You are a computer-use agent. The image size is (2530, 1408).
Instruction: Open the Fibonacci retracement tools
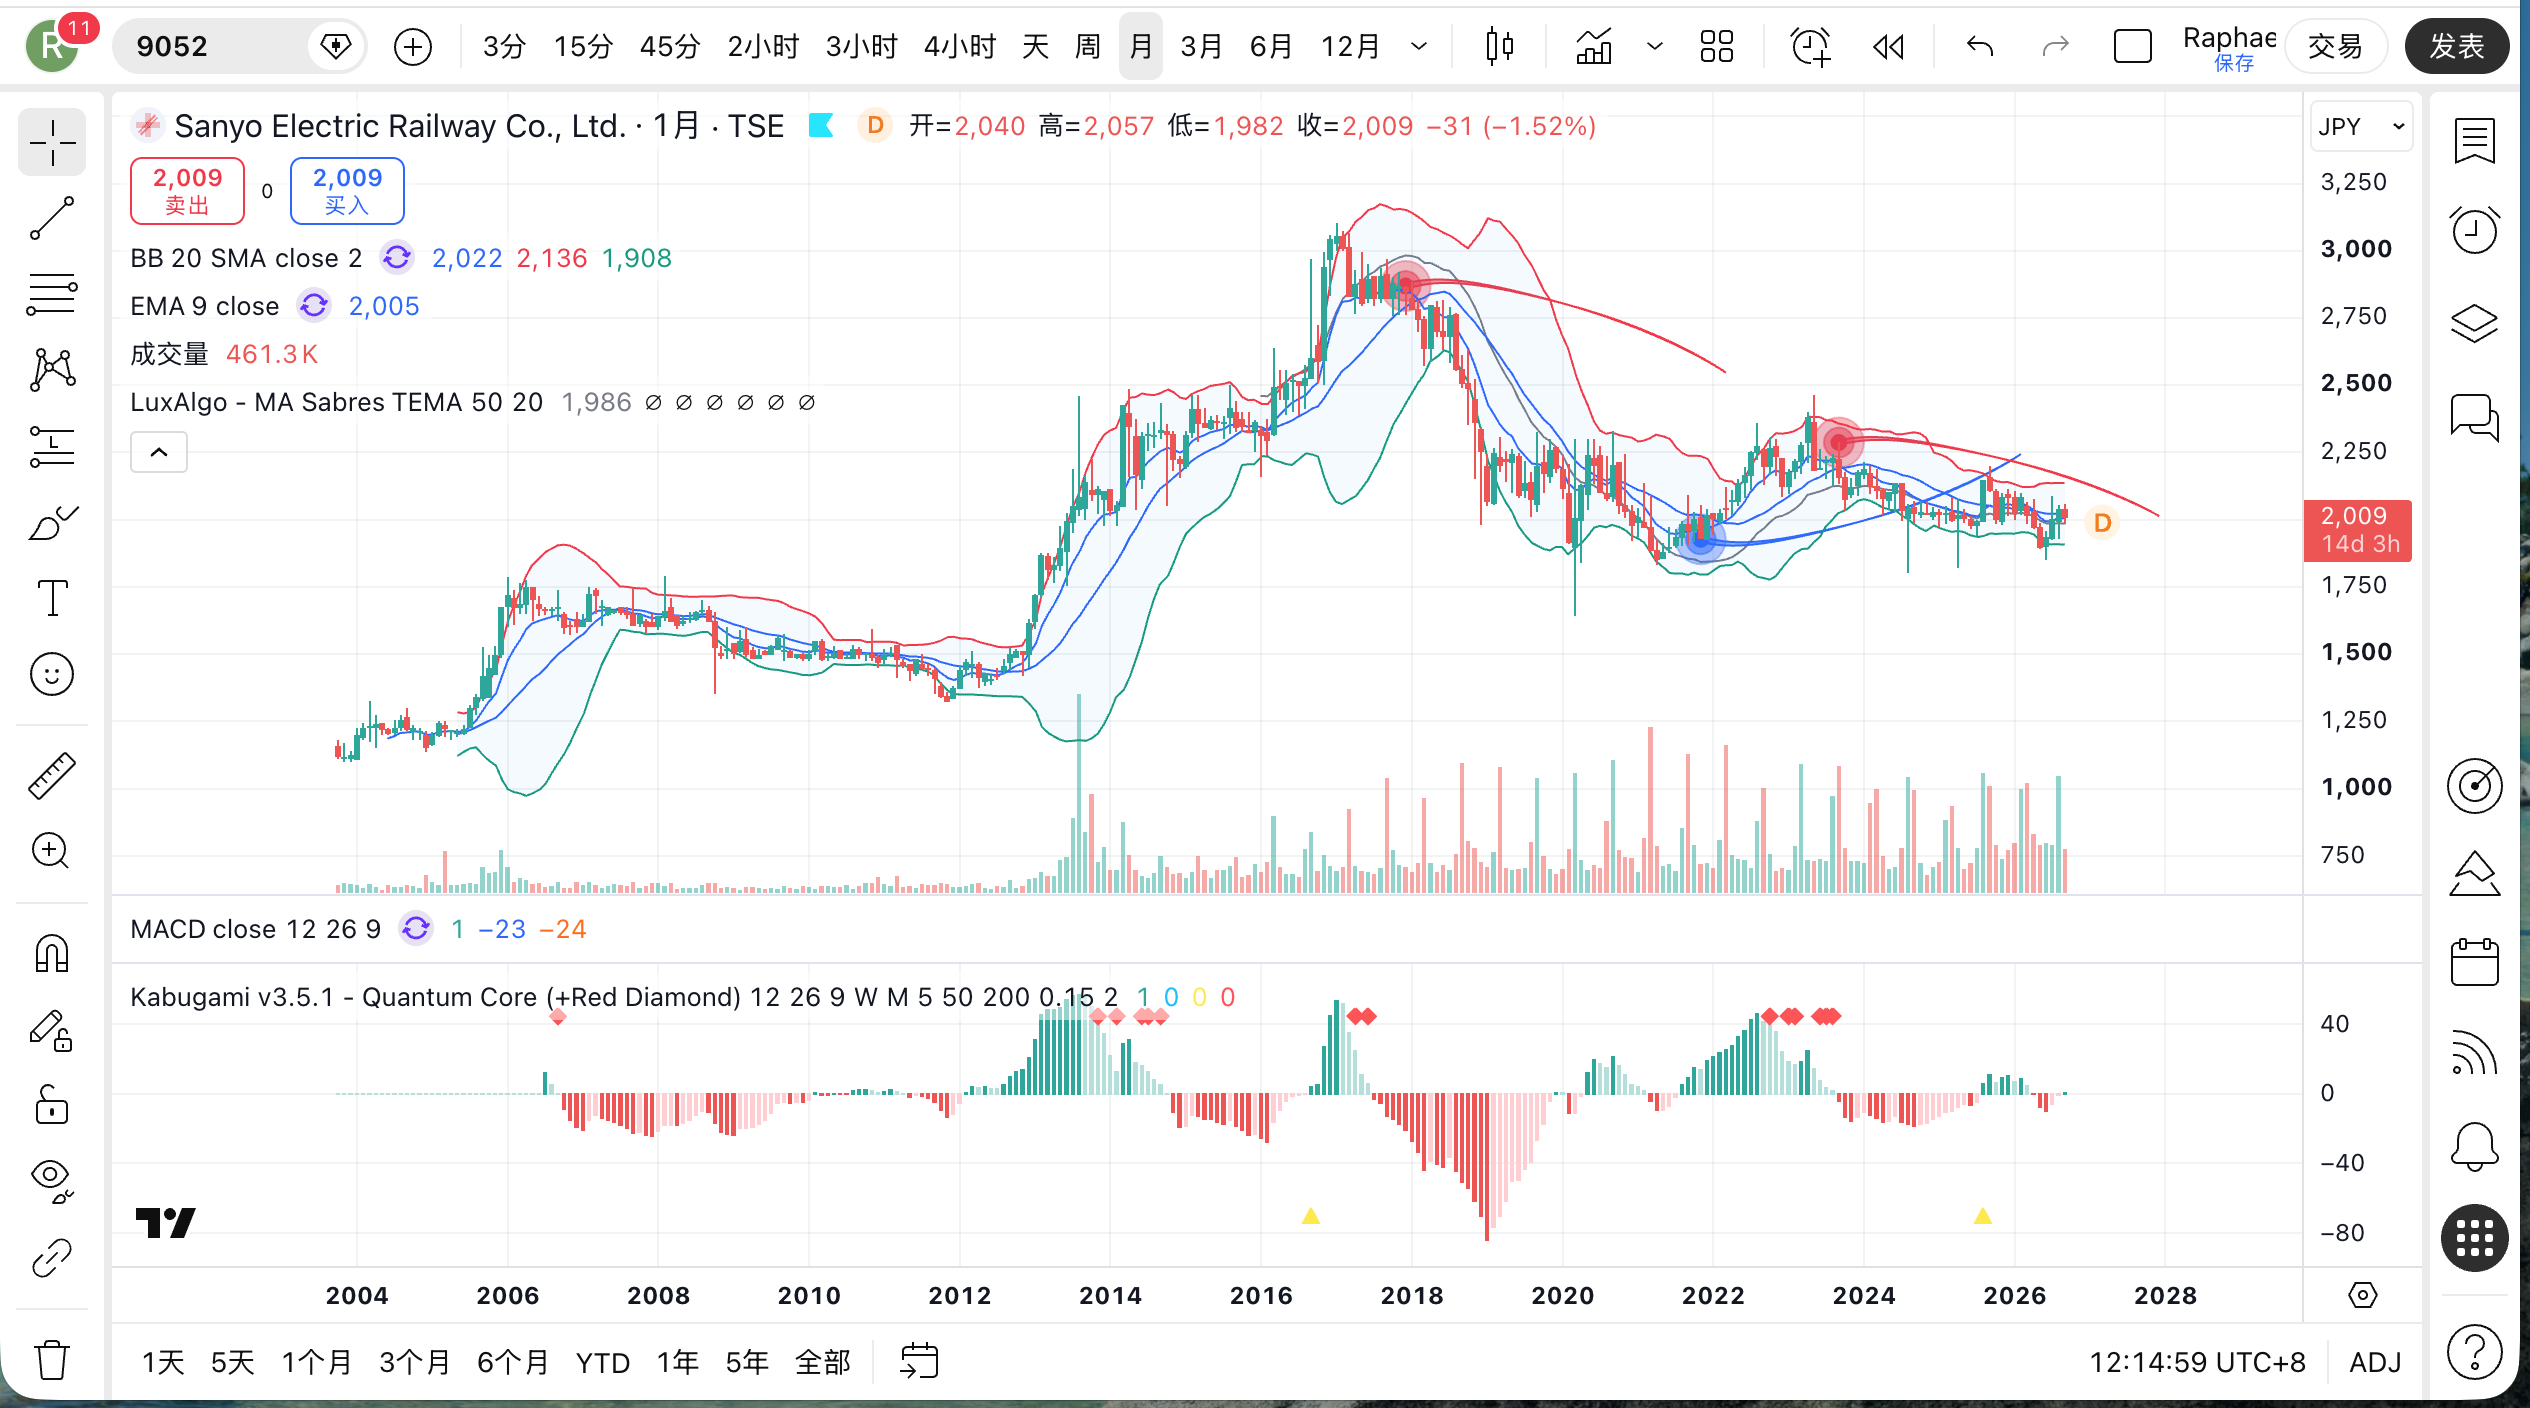click(52, 294)
